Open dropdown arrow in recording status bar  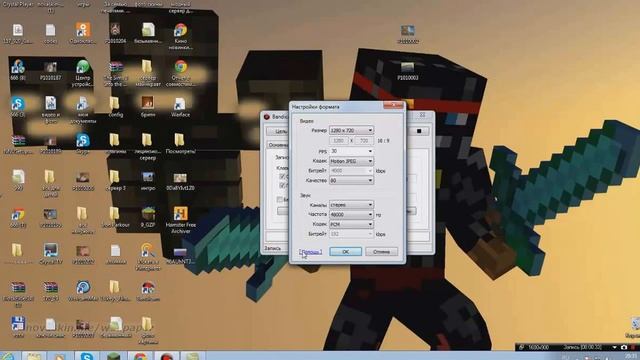(x=614, y=347)
